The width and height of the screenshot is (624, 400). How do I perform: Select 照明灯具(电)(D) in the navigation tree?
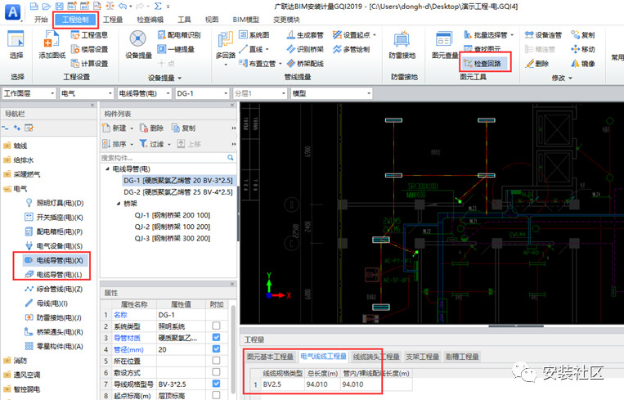pos(54,203)
